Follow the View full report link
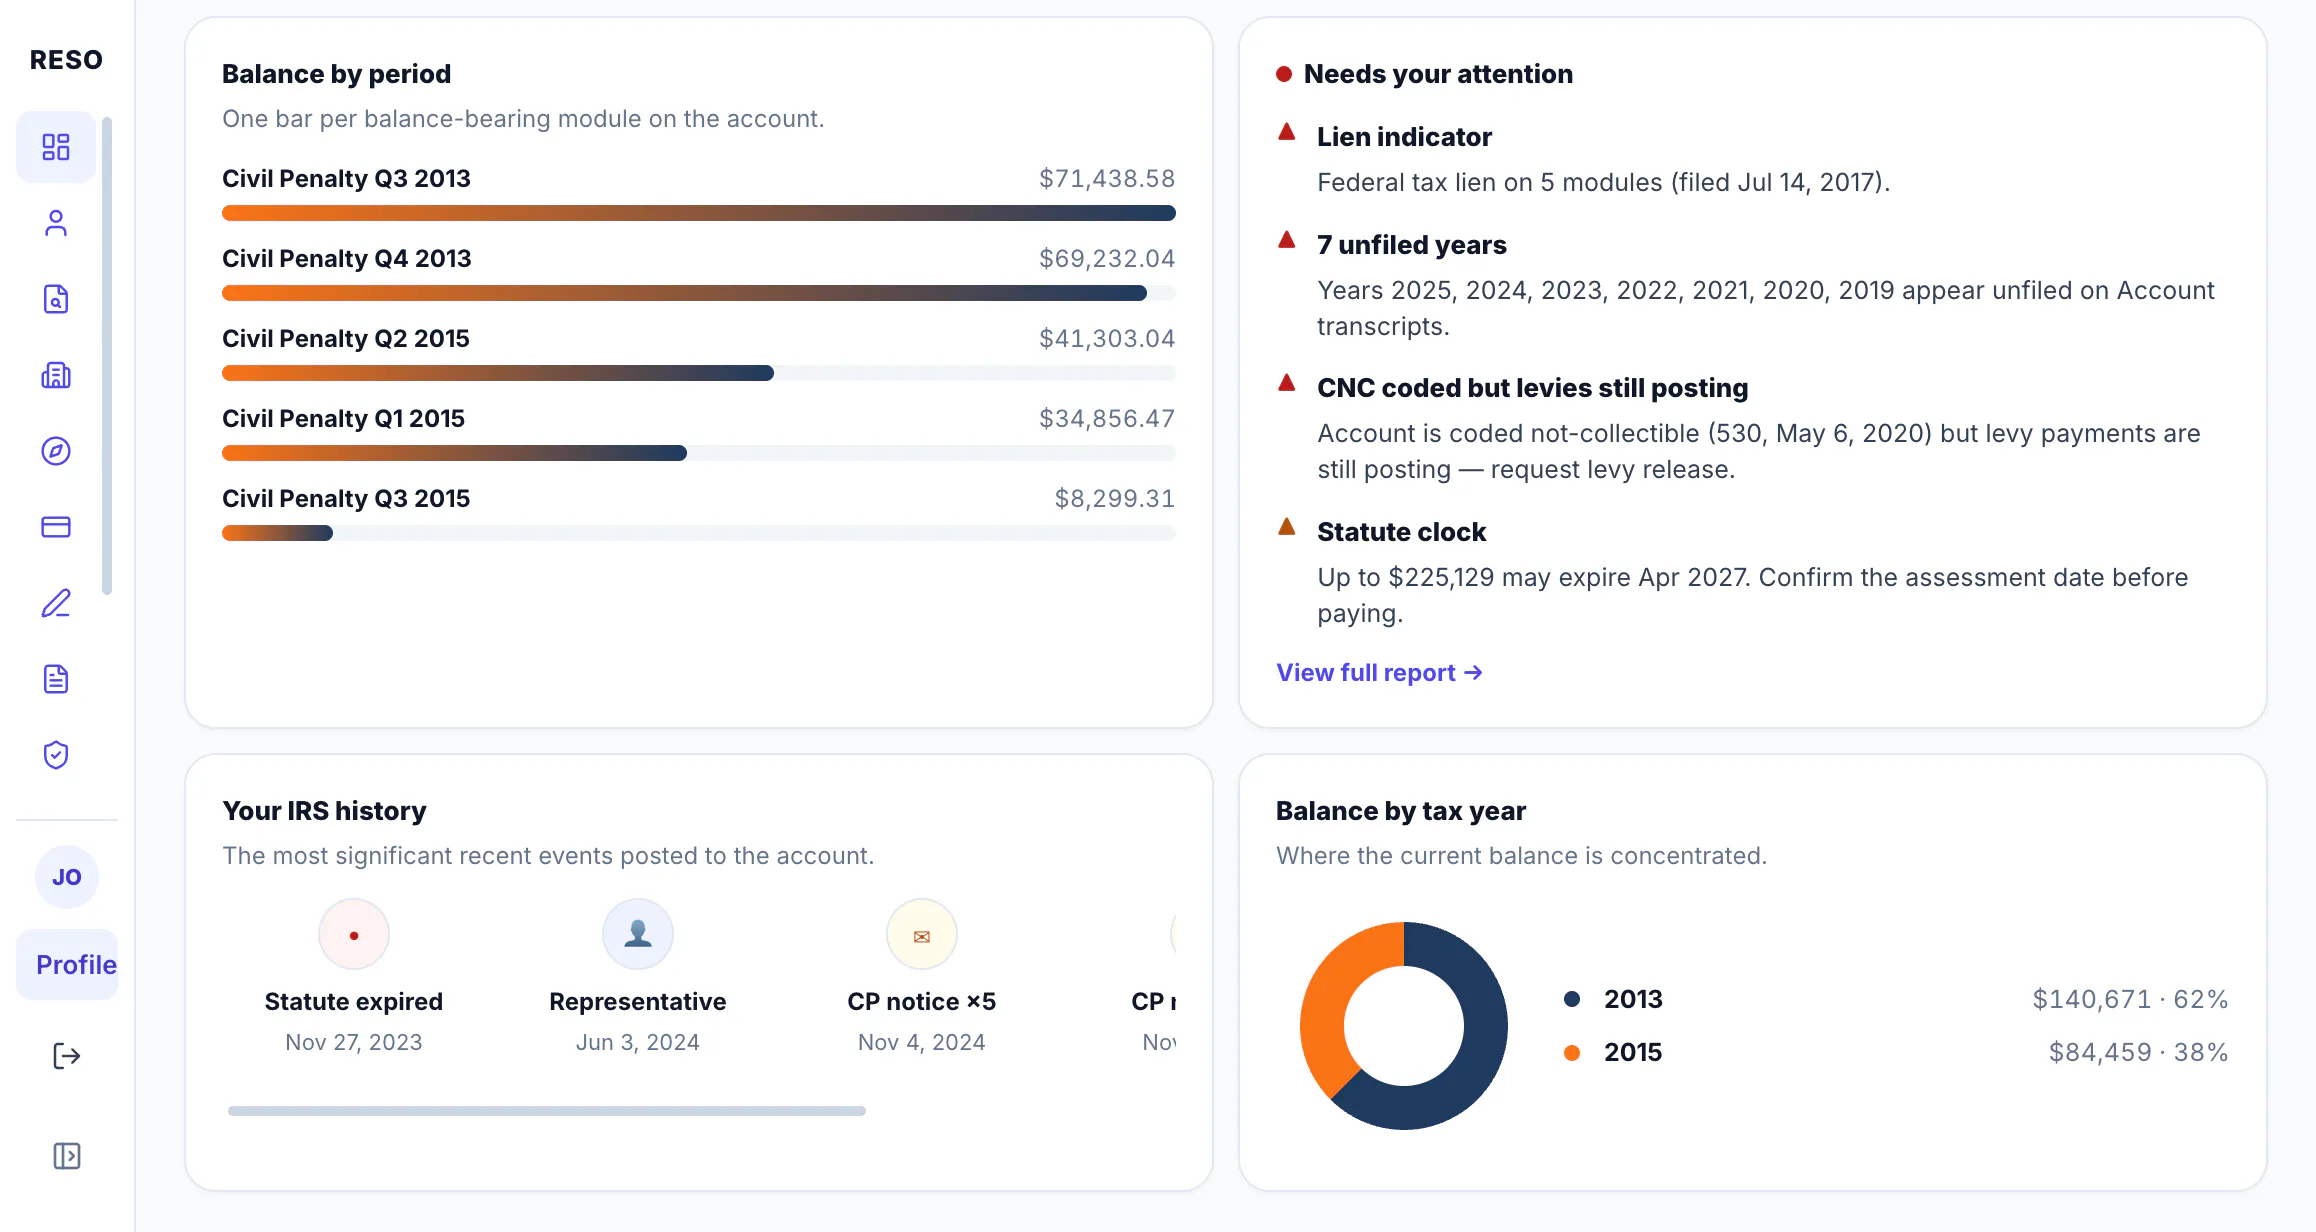The height and width of the screenshot is (1232, 2316). coord(1379,673)
